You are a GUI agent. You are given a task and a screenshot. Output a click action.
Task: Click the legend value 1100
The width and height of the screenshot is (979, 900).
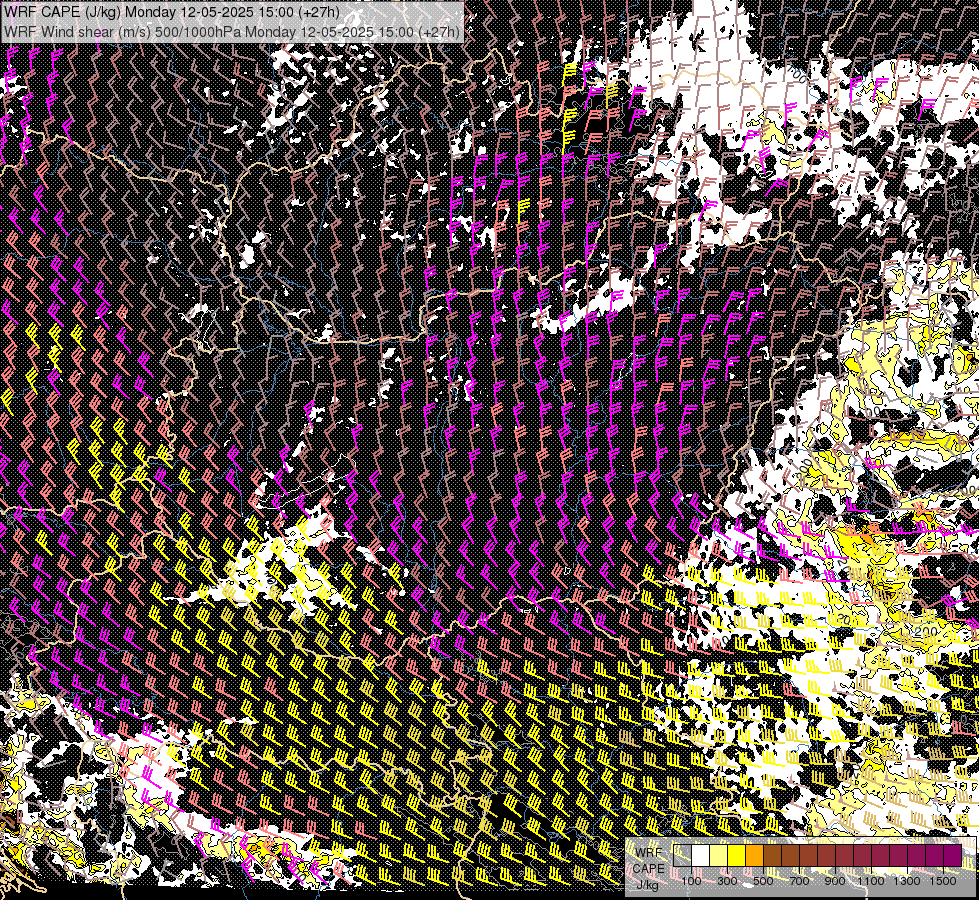870,881
